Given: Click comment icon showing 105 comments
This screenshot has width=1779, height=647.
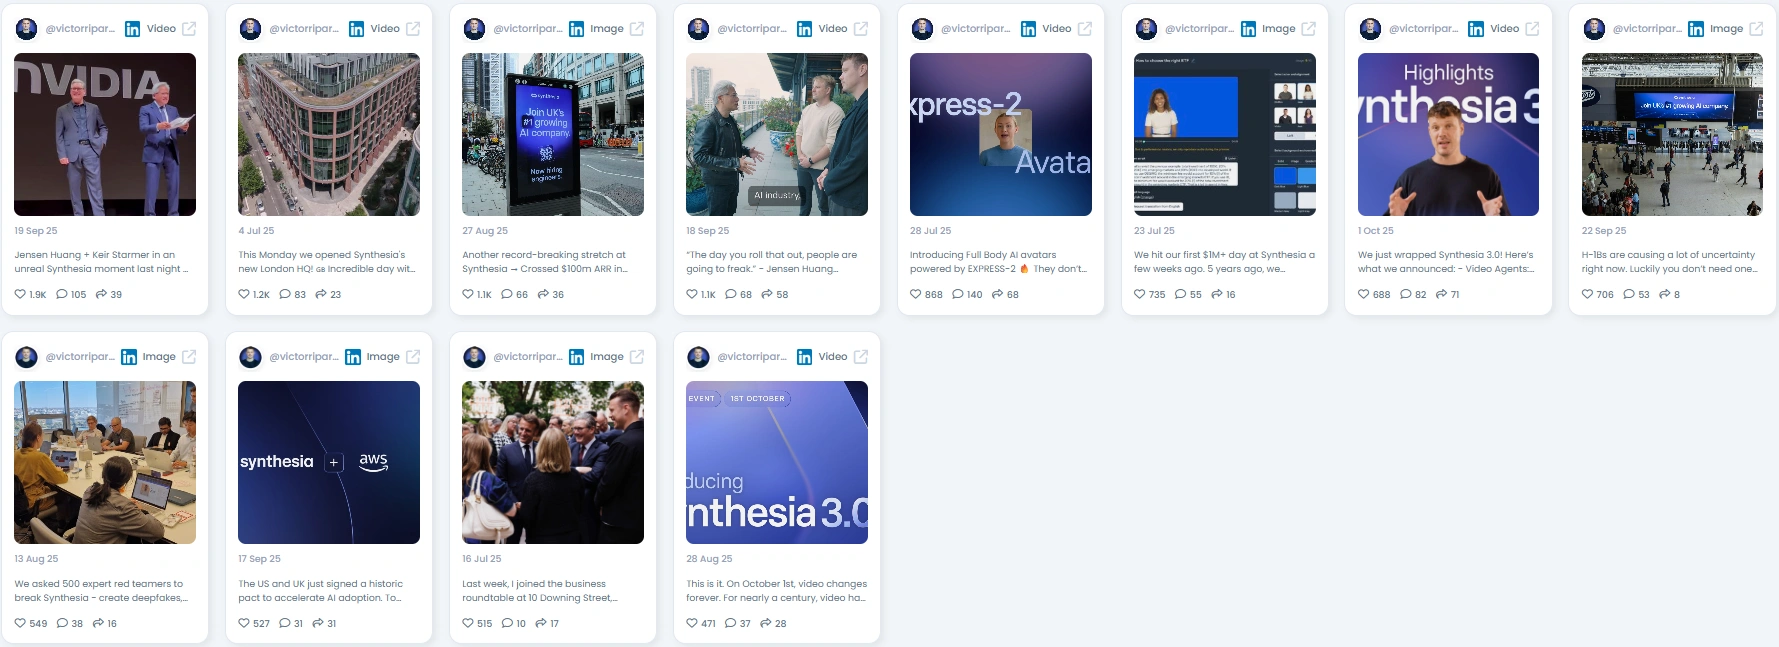Looking at the screenshot, I should tap(62, 294).
